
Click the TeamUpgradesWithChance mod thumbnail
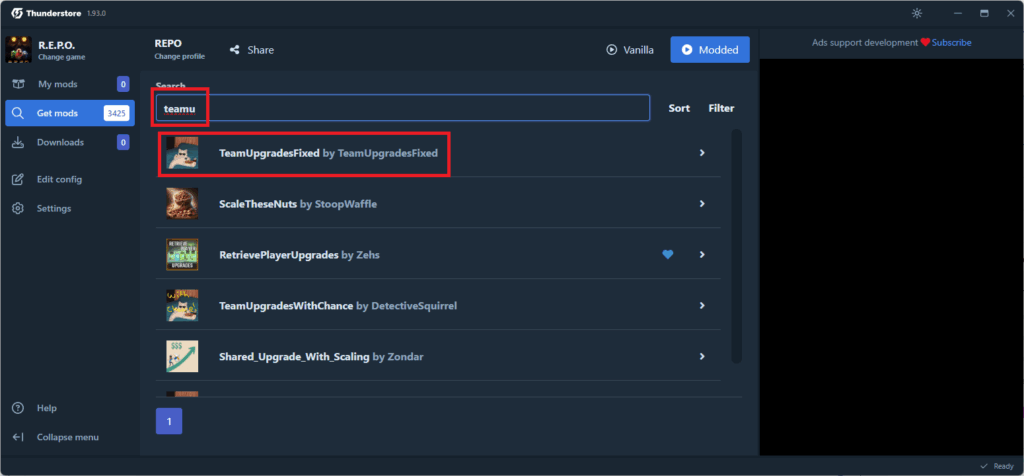pyautogui.click(x=182, y=306)
